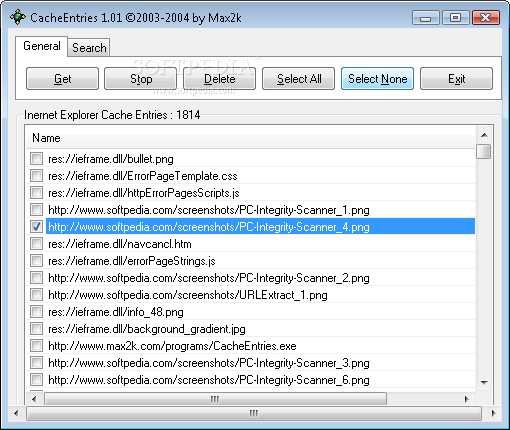The width and height of the screenshot is (510, 430).
Task: Check the bullet.png entry checkbox
Action: coord(36,158)
